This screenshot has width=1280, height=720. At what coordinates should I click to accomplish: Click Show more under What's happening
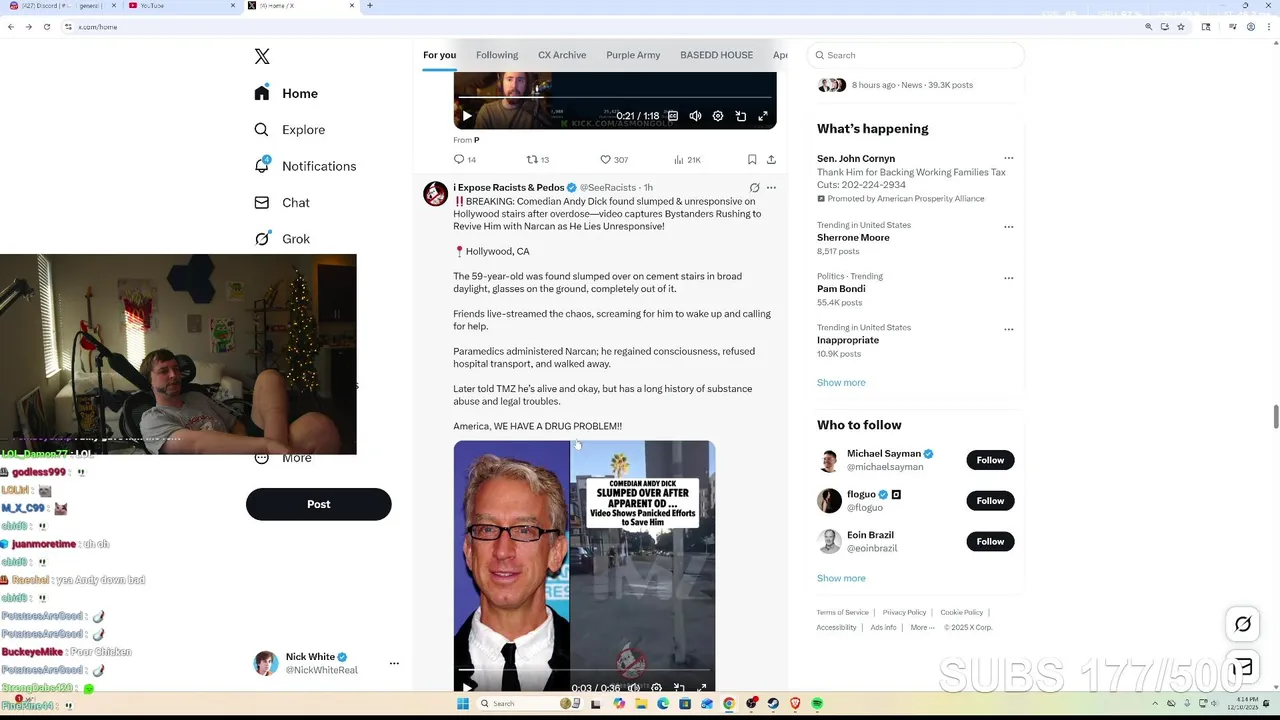pos(841,382)
